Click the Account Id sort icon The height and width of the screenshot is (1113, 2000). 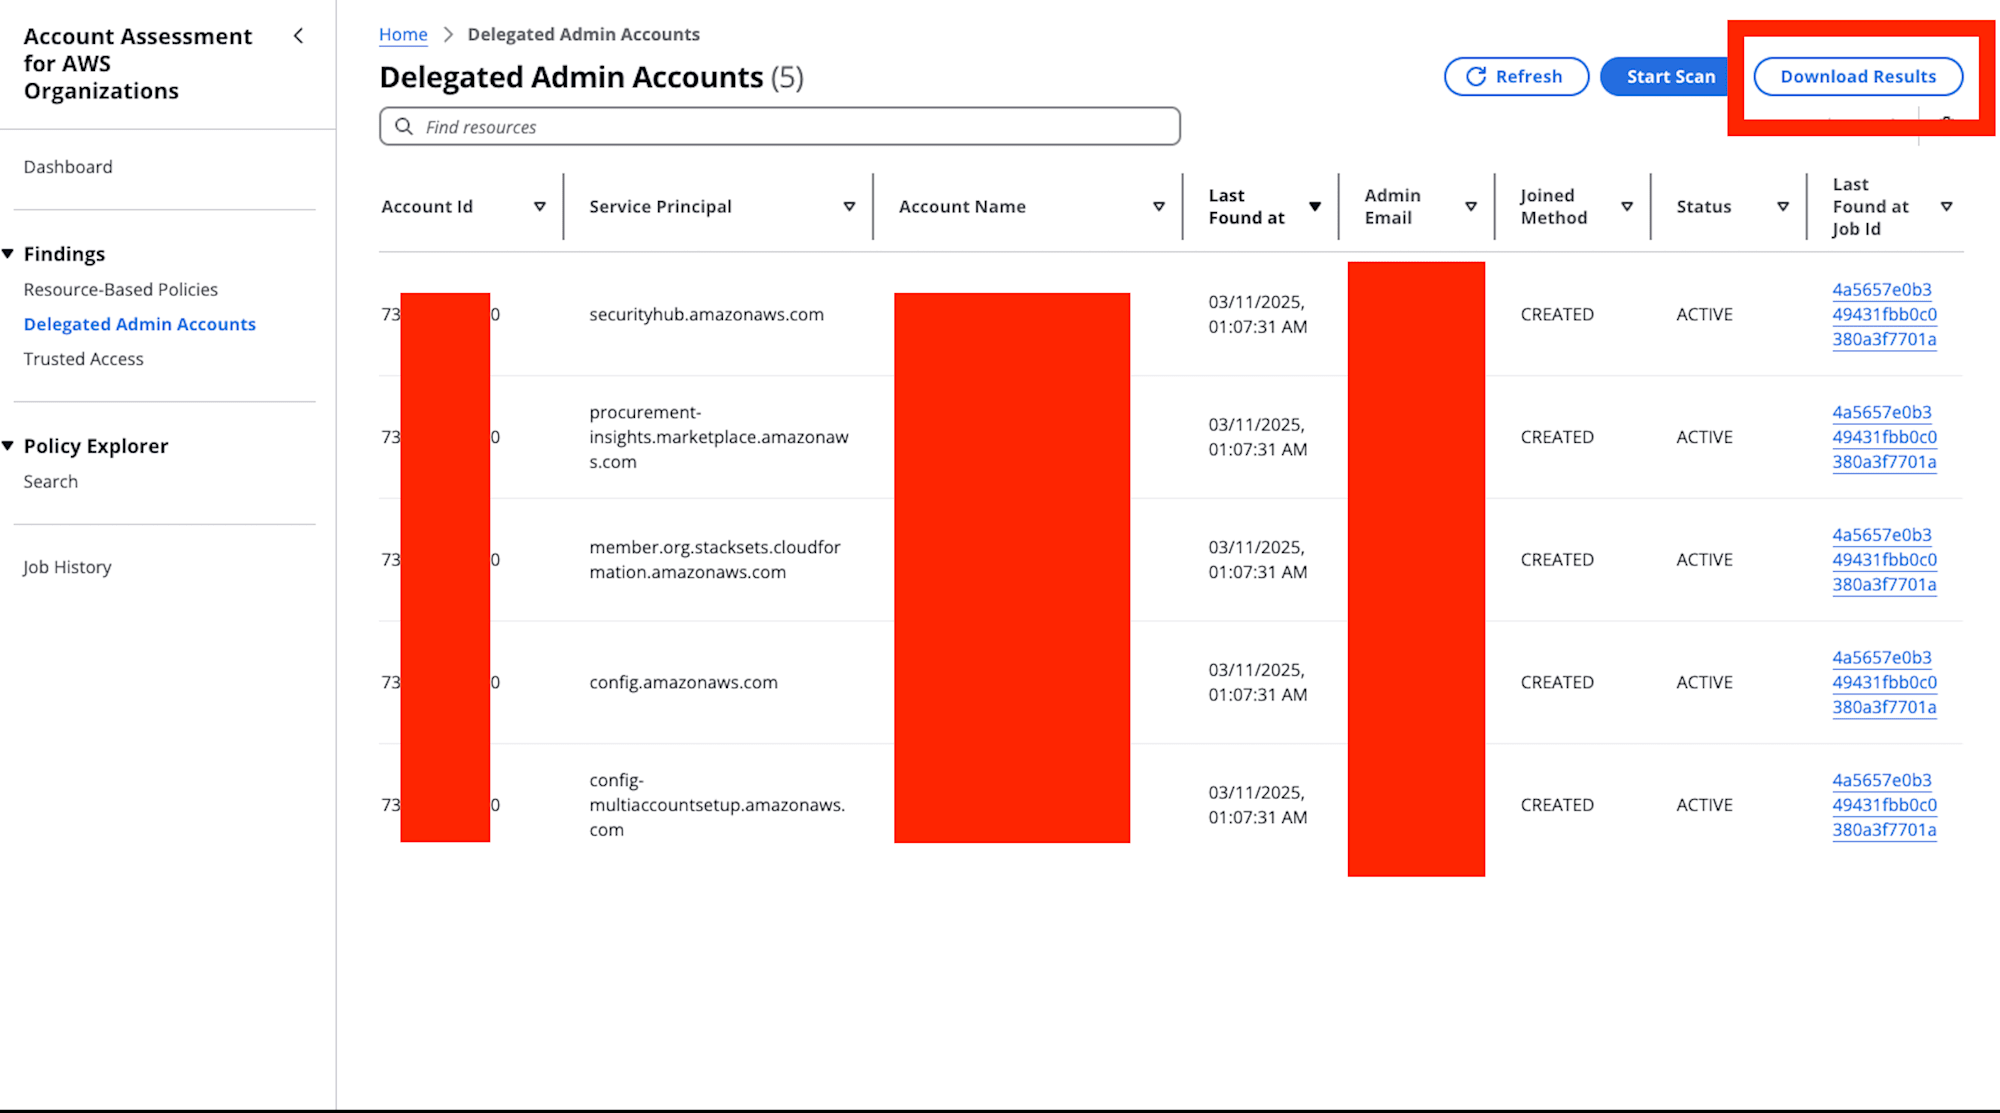[x=540, y=206]
